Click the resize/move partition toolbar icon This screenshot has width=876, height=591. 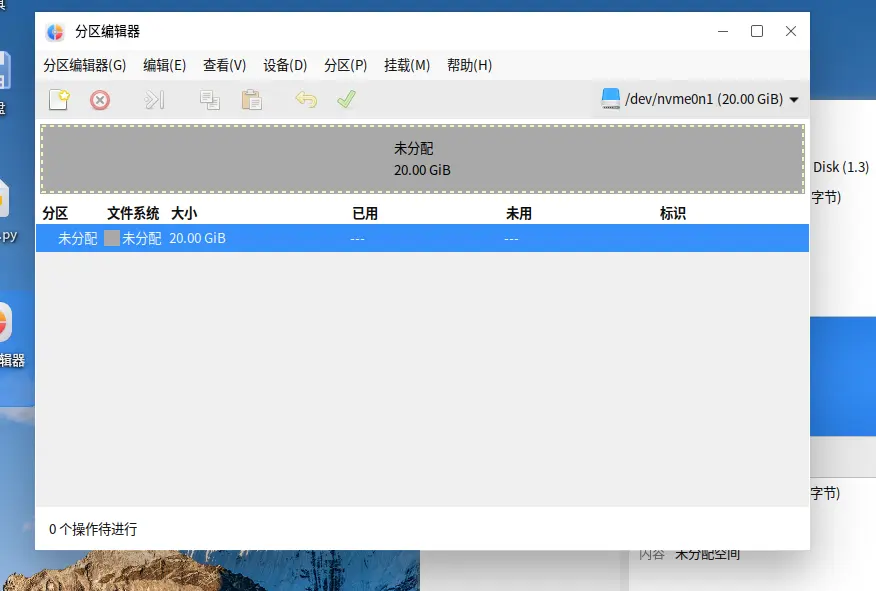click(154, 100)
